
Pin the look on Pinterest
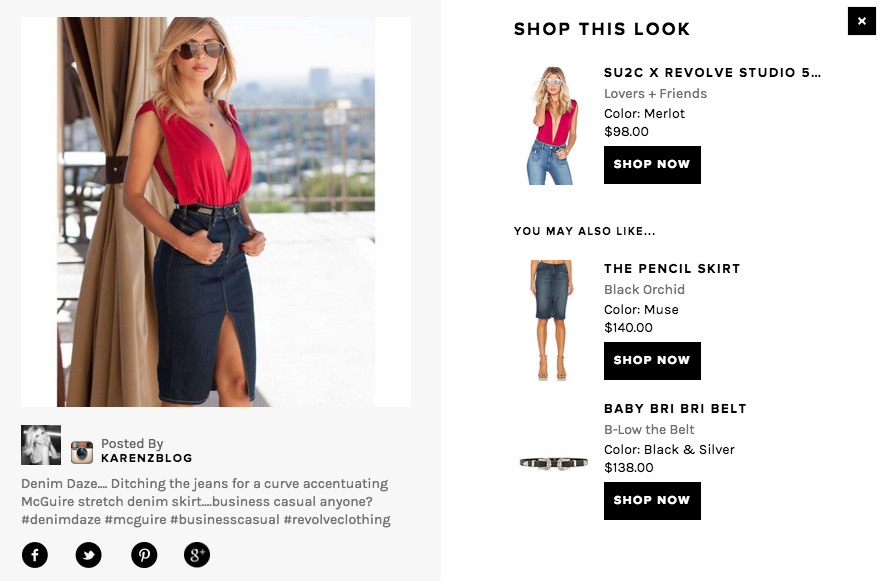(x=144, y=555)
